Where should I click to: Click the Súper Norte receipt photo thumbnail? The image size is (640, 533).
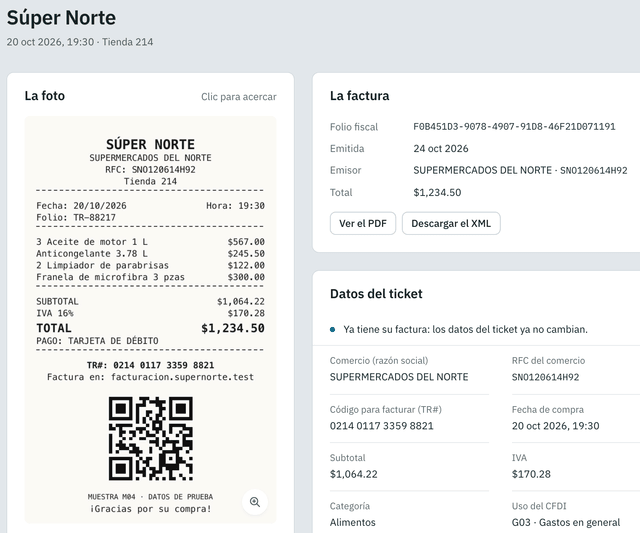pos(151,320)
